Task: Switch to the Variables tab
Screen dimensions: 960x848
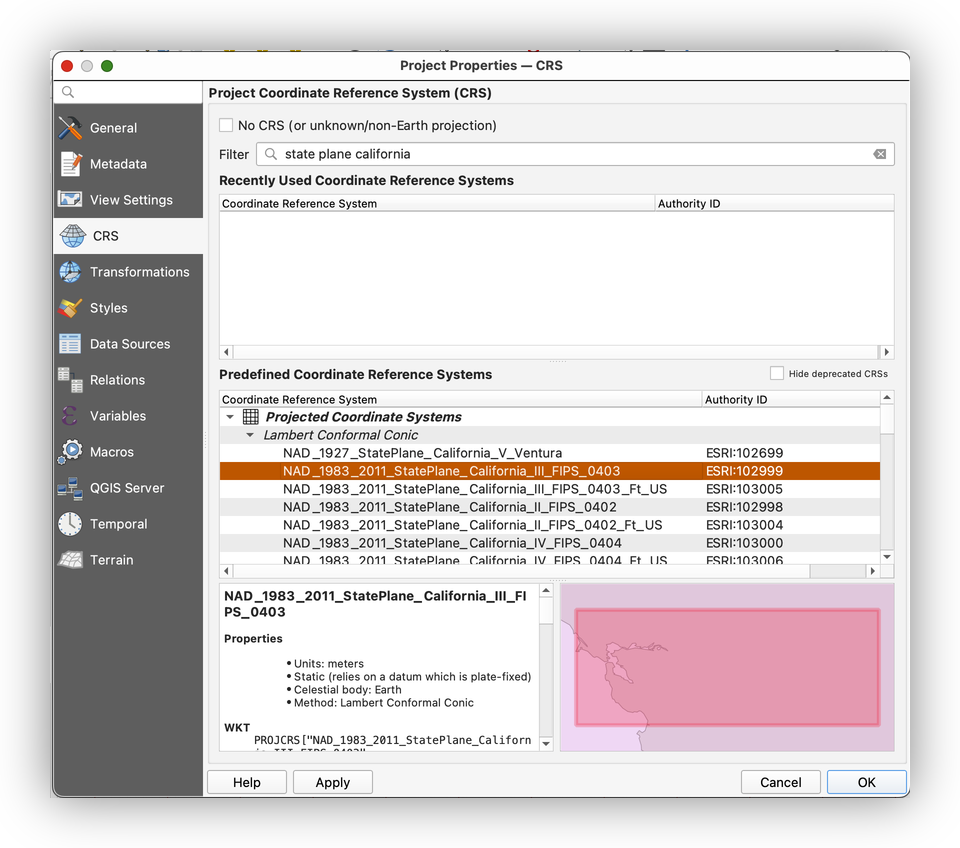Action: tap(117, 416)
